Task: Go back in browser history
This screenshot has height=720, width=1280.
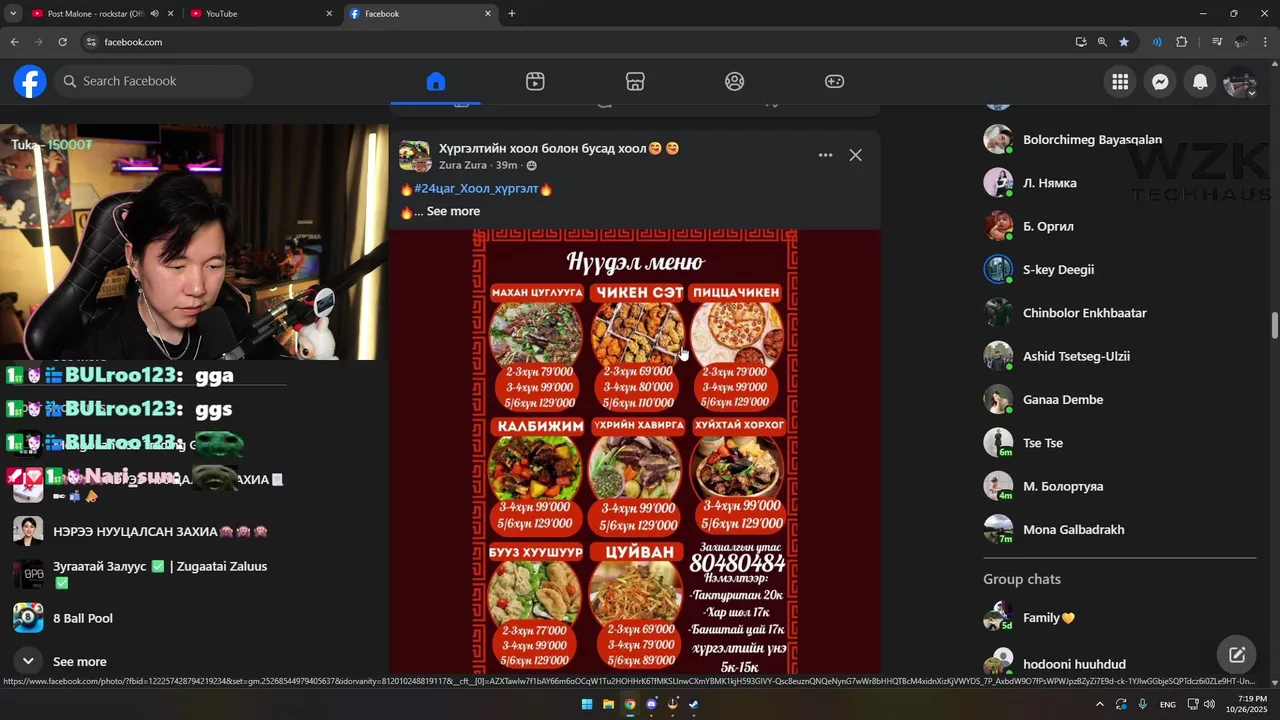Action: click(14, 42)
